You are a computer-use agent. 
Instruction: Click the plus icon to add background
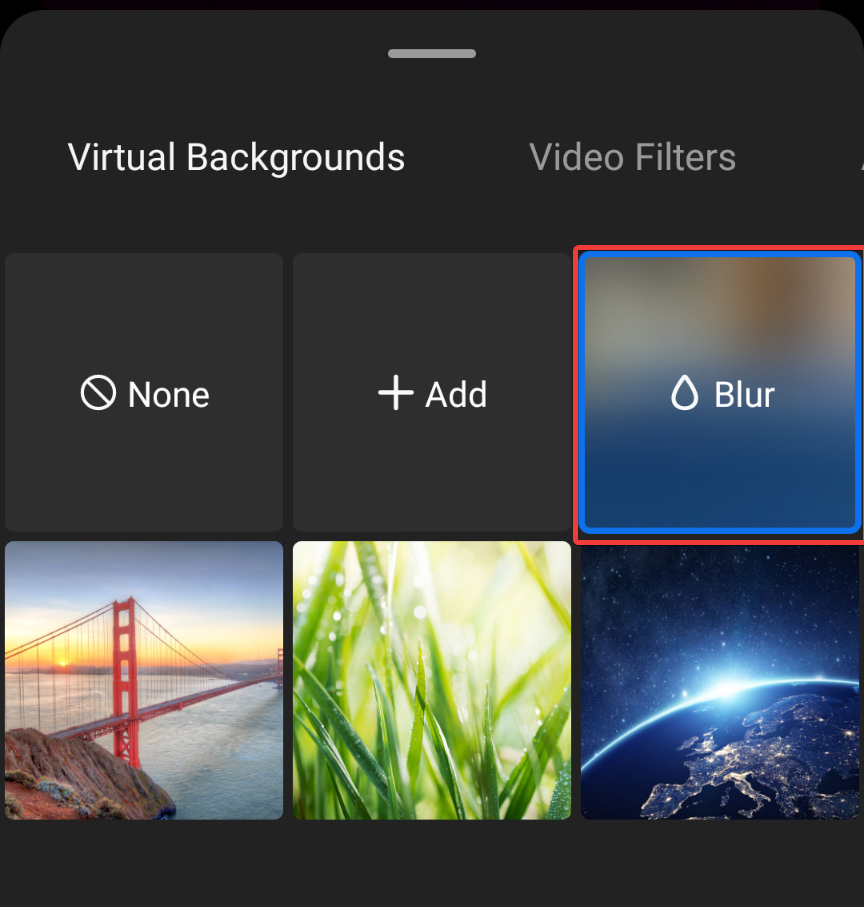[395, 394]
